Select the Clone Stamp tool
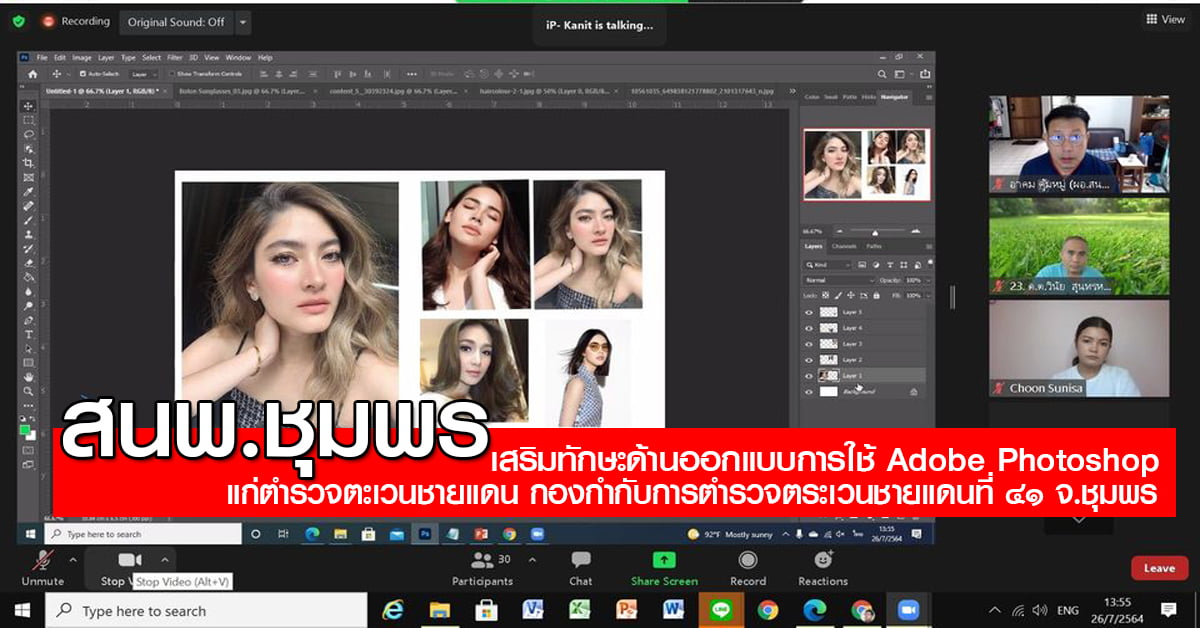The width and height of the screenshot is (1200, 628). pos(29,234)
